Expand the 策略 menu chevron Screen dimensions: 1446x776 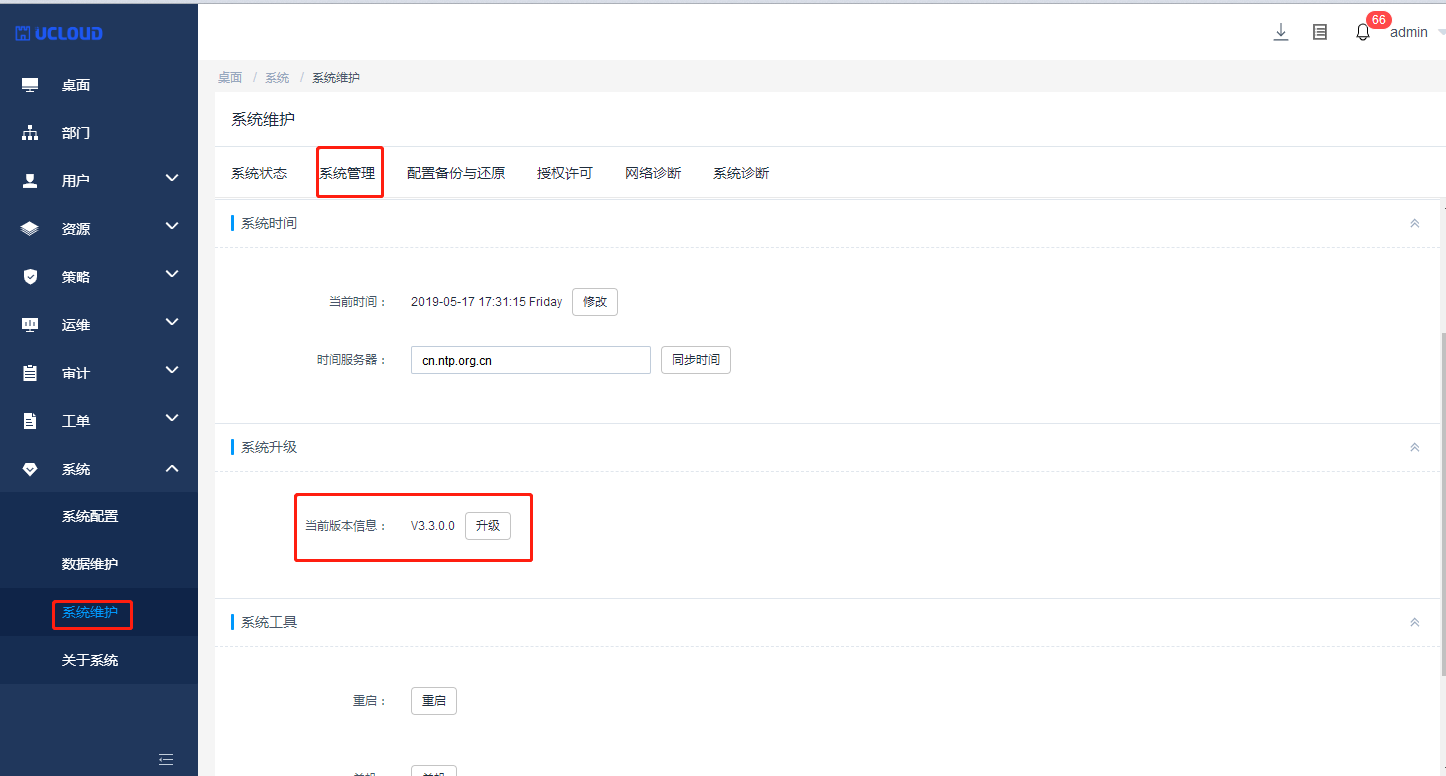[172, 274]
